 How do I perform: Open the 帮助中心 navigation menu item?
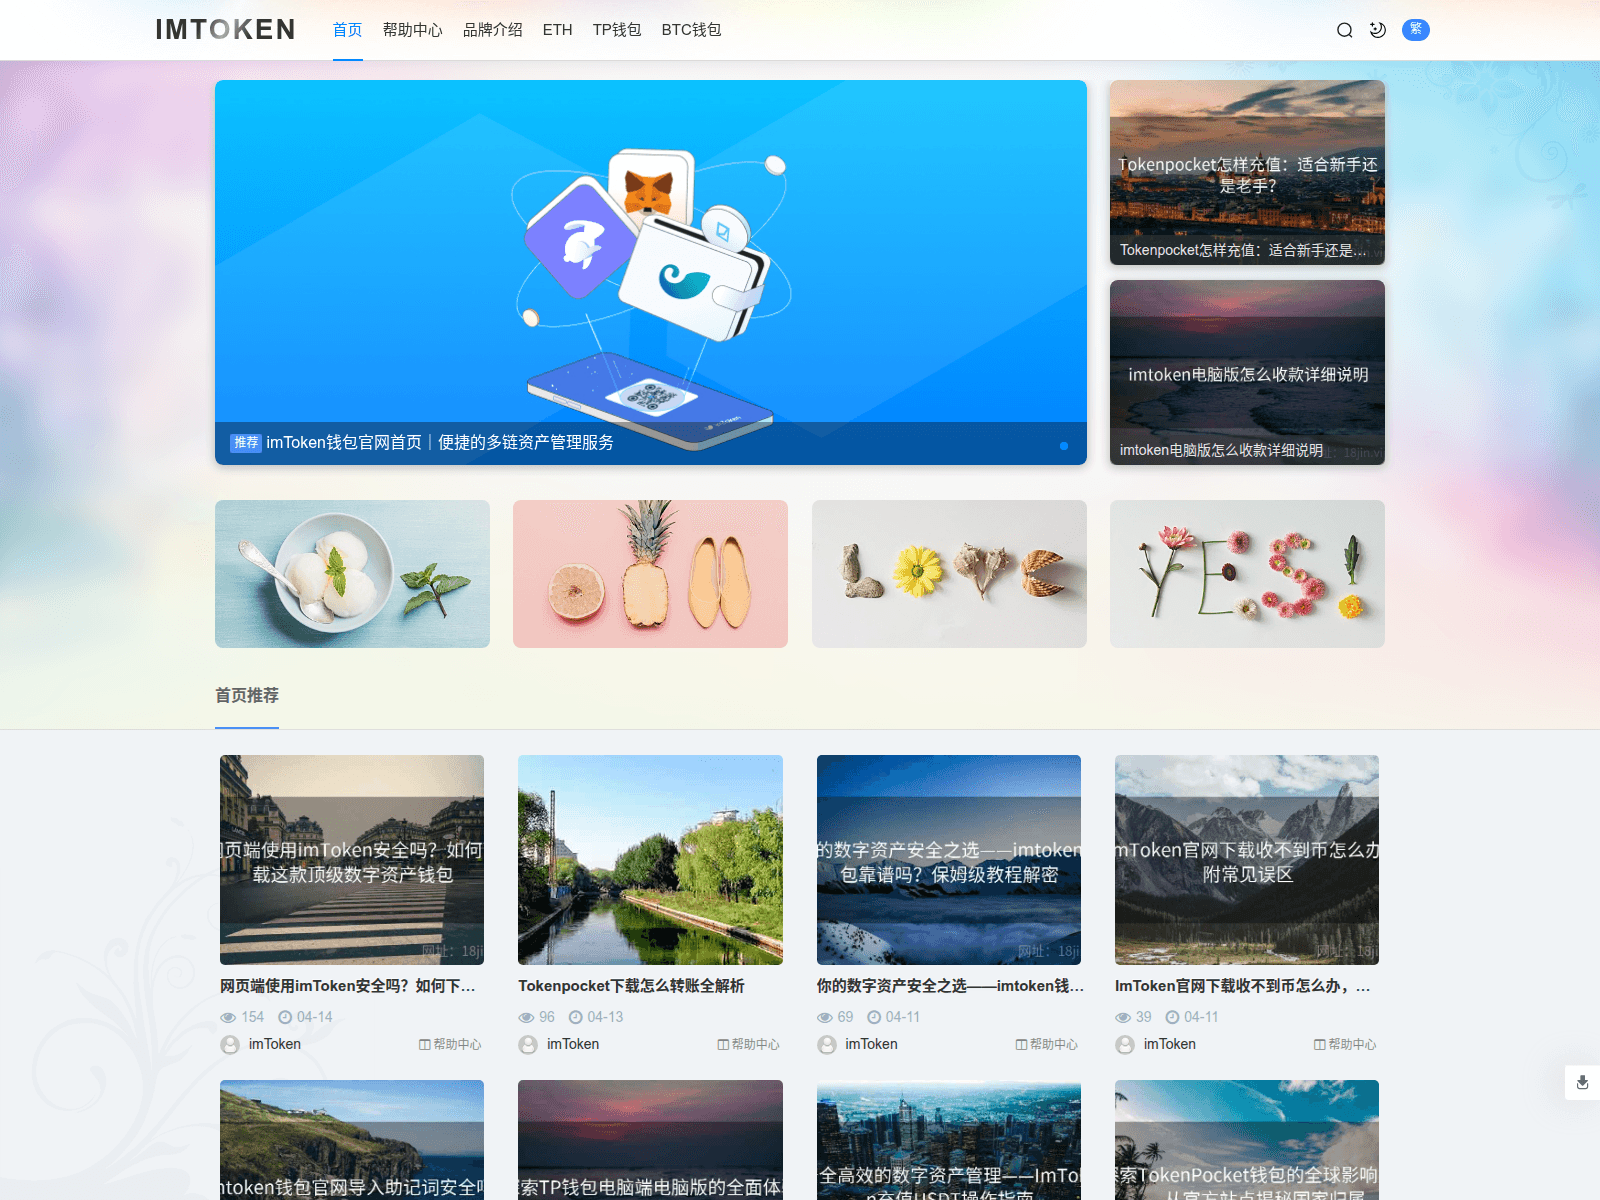(x=412, y=30)
